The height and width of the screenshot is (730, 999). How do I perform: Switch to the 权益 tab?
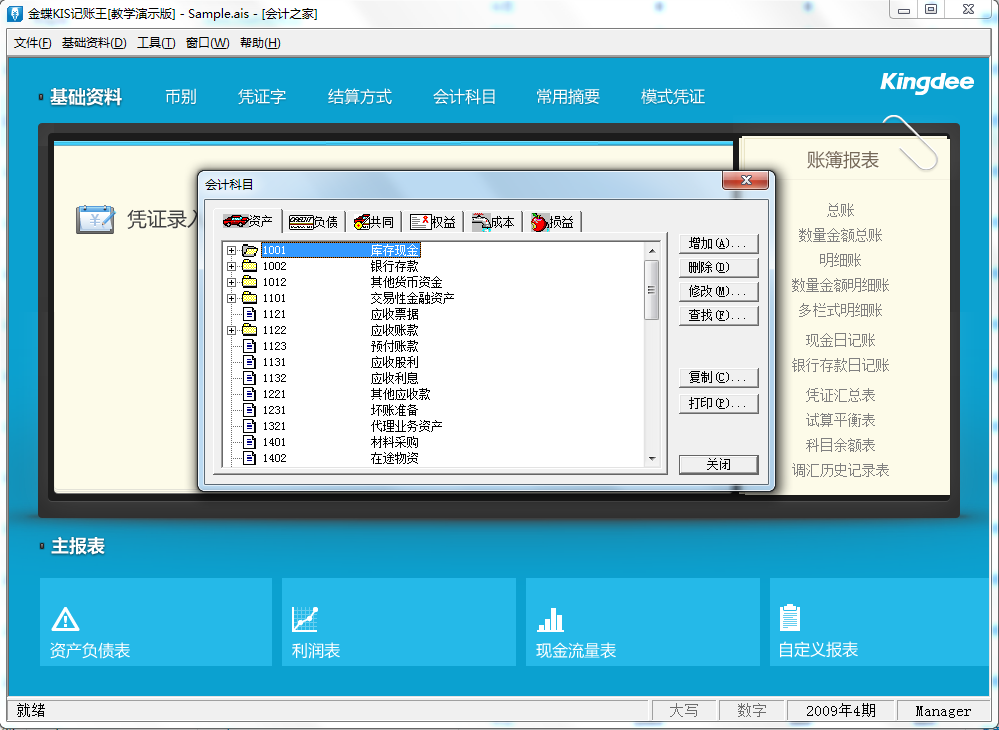(x=433, y=222)
